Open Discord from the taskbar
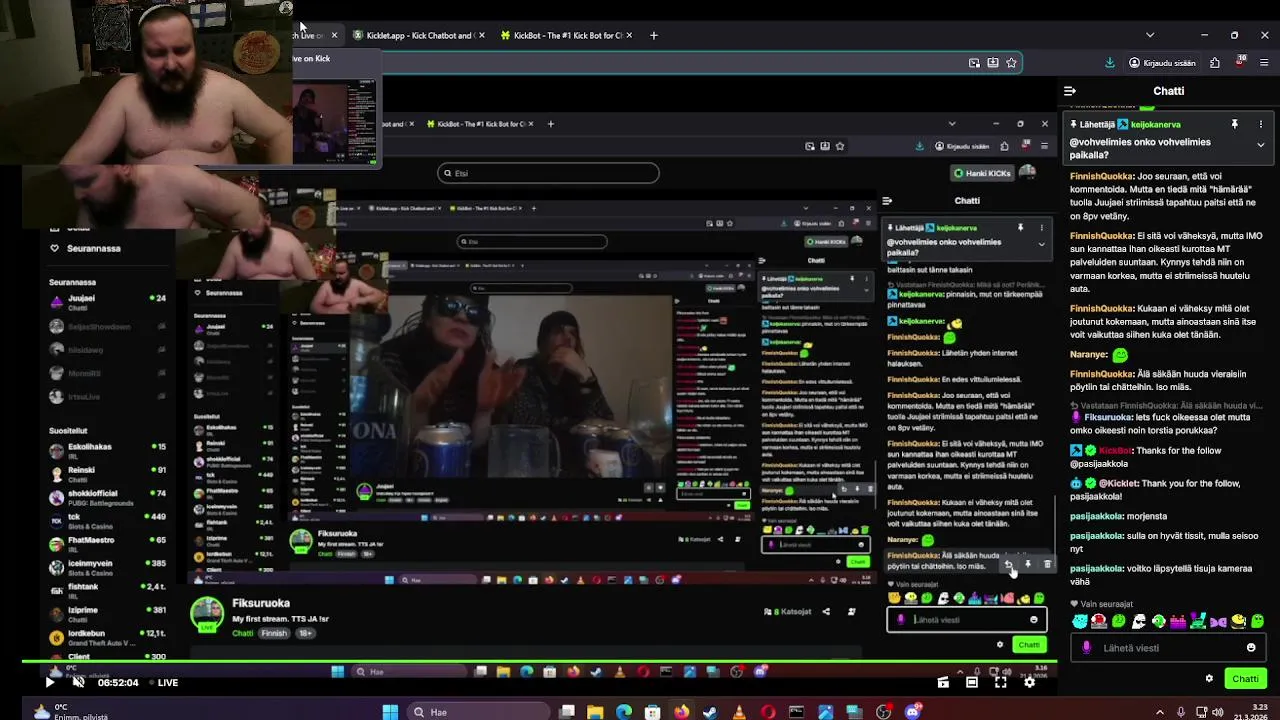This screenshot has width=1280, height=720. click(x=912, y=712)
